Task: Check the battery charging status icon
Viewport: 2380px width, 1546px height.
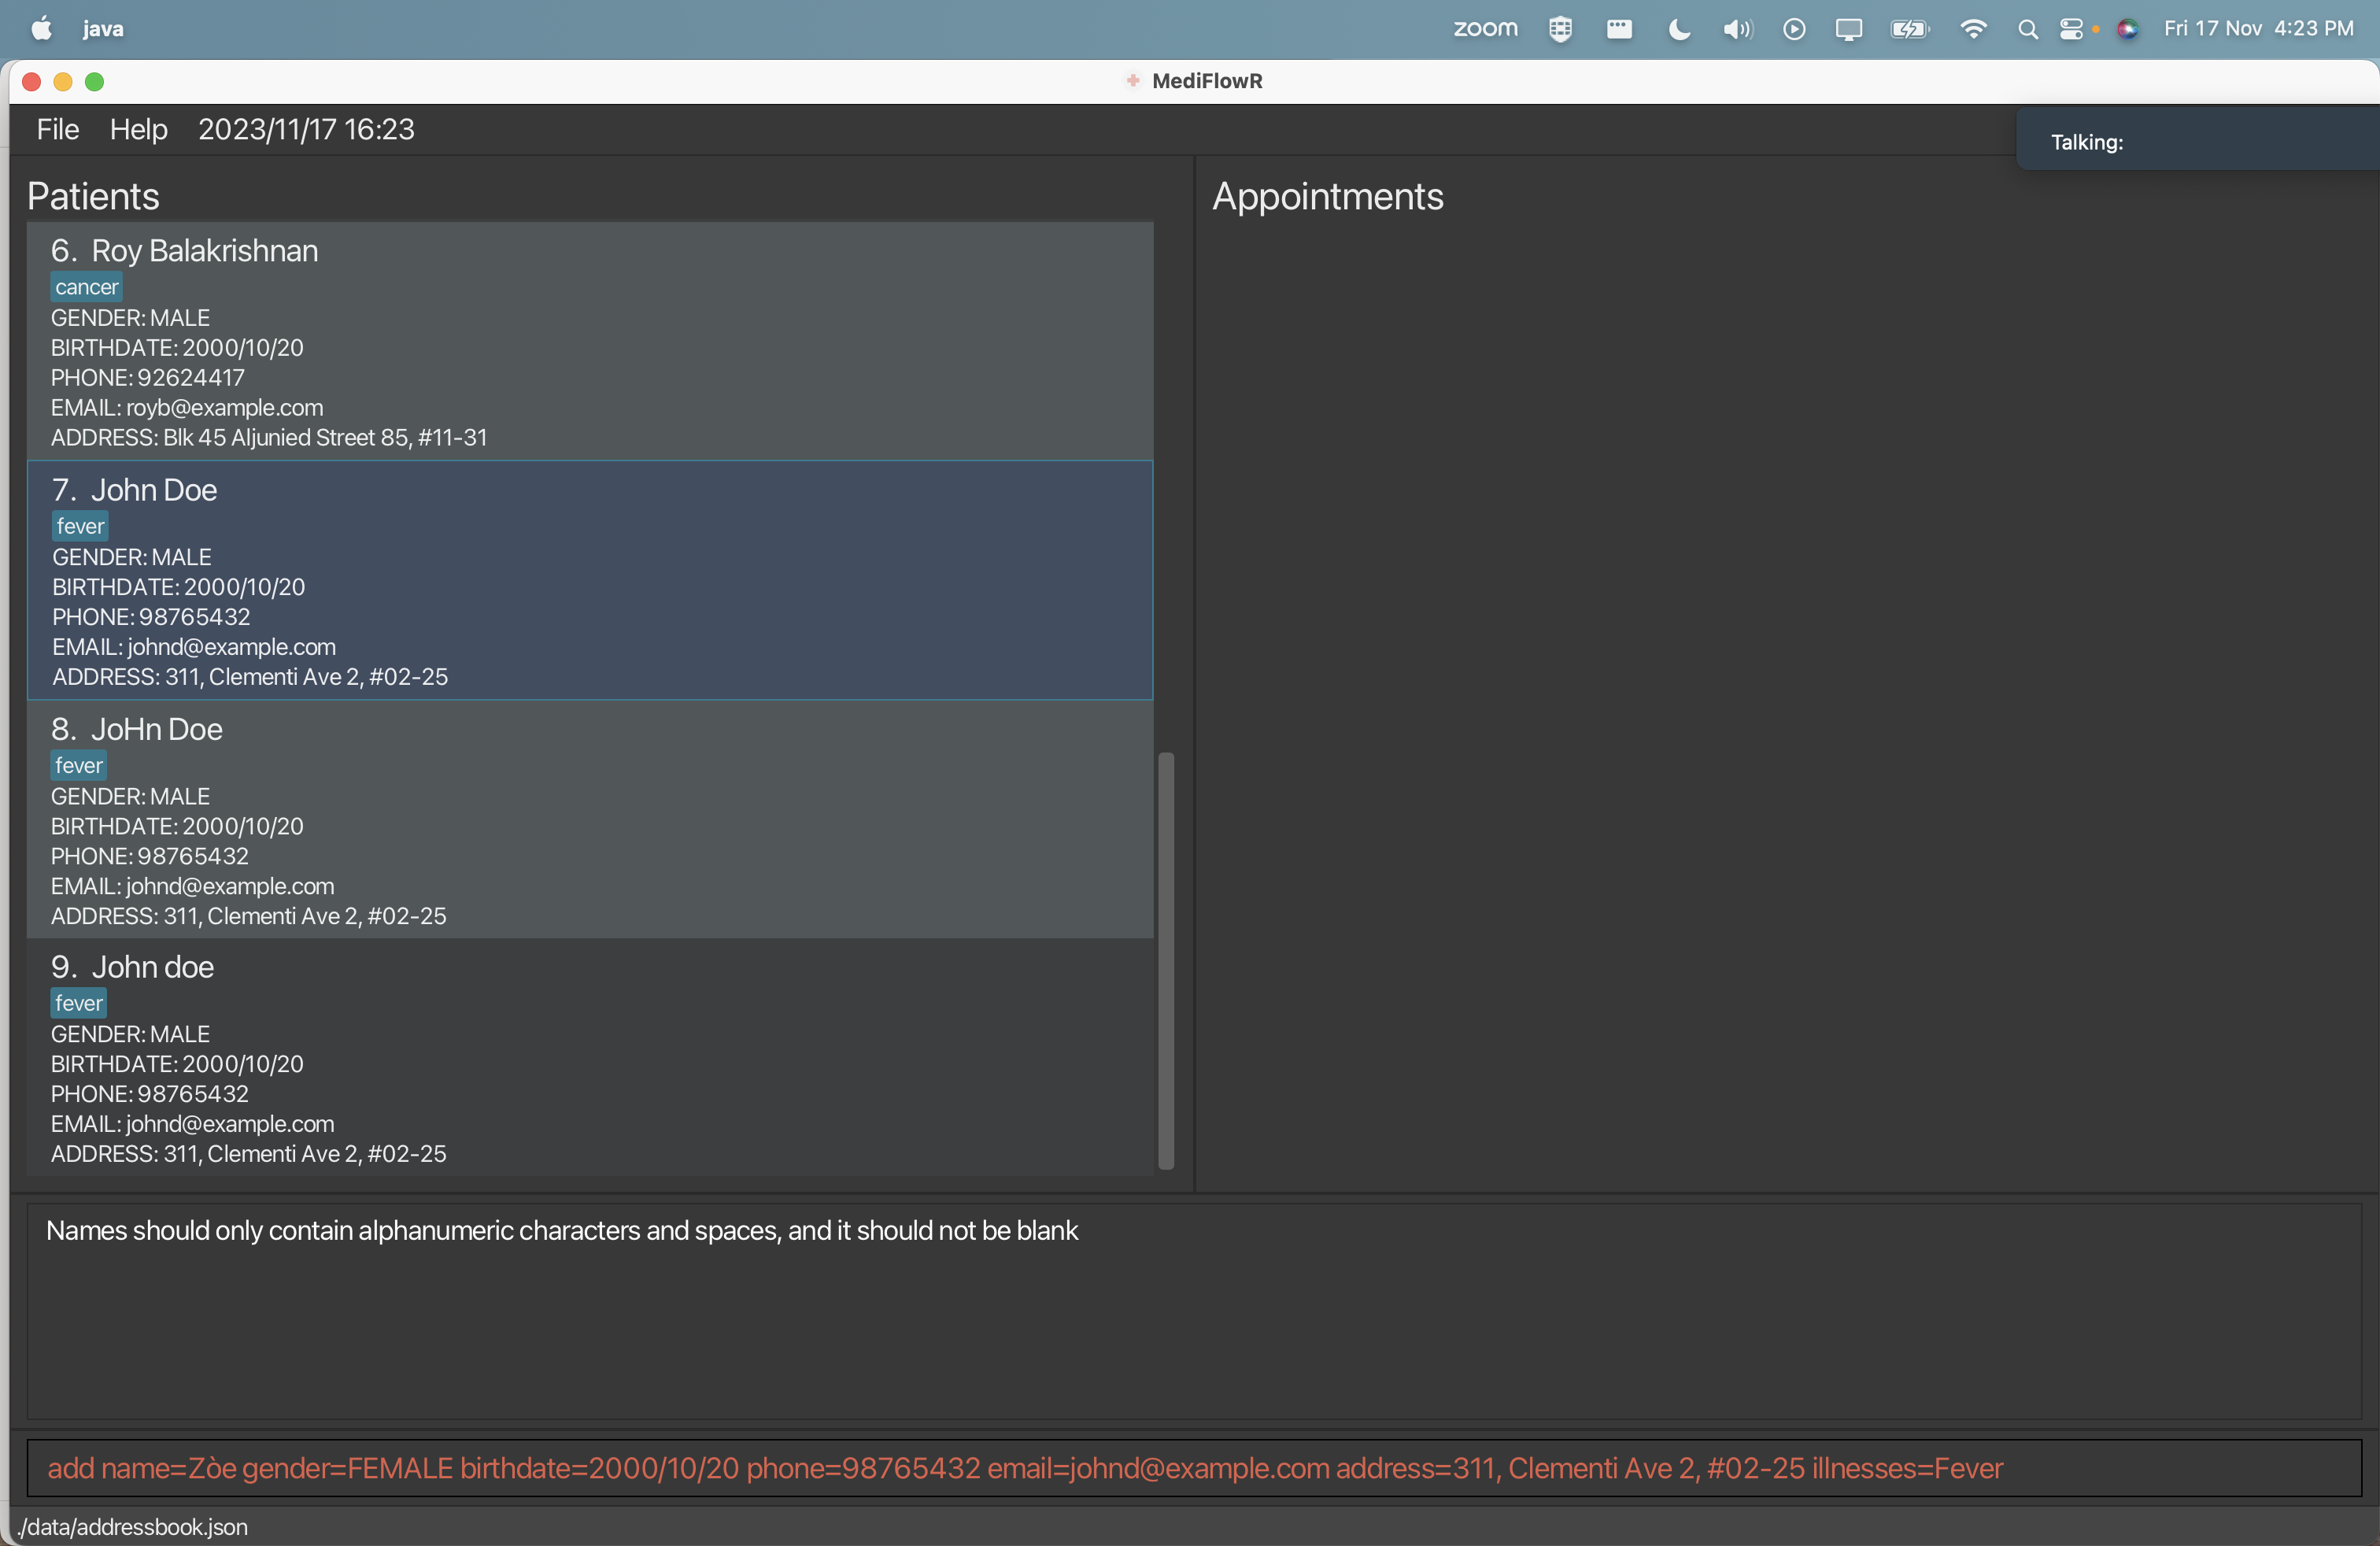Action: 1910,29
